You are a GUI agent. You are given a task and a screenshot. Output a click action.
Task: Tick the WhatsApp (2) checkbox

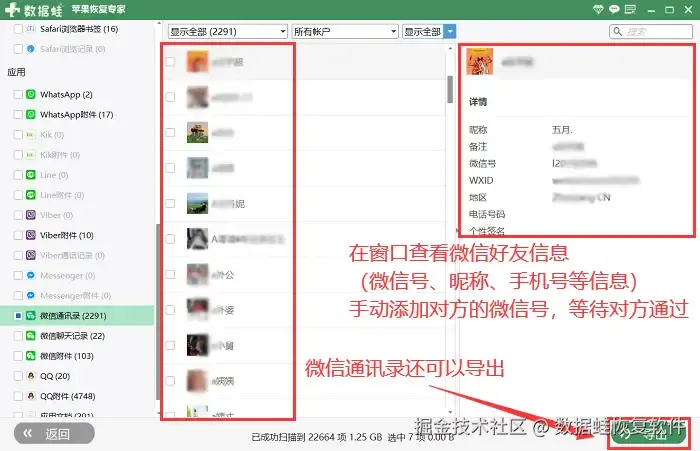[x=18, y=94]
